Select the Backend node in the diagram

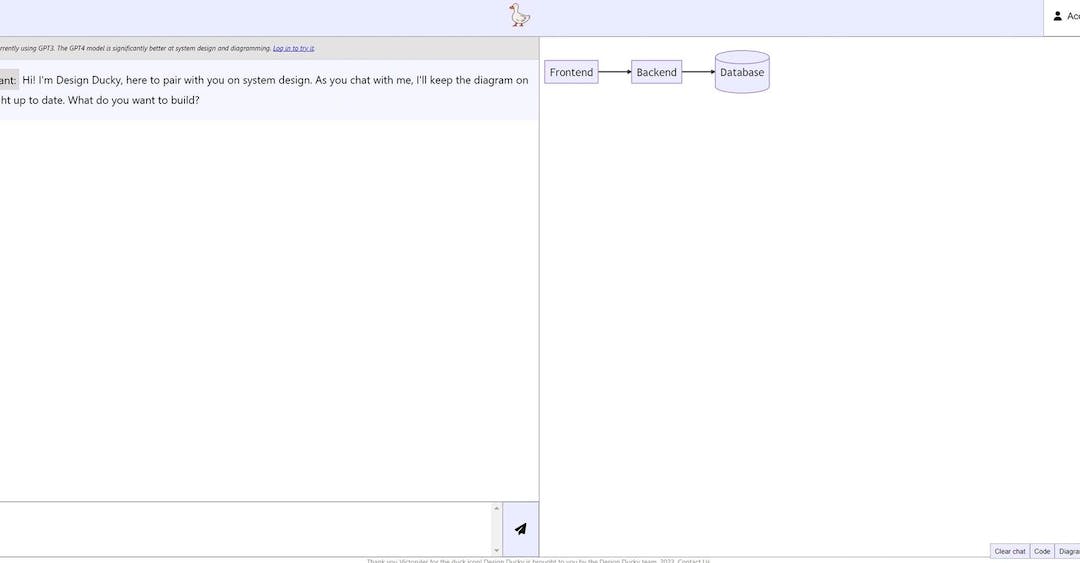click(x=656, y=72)
